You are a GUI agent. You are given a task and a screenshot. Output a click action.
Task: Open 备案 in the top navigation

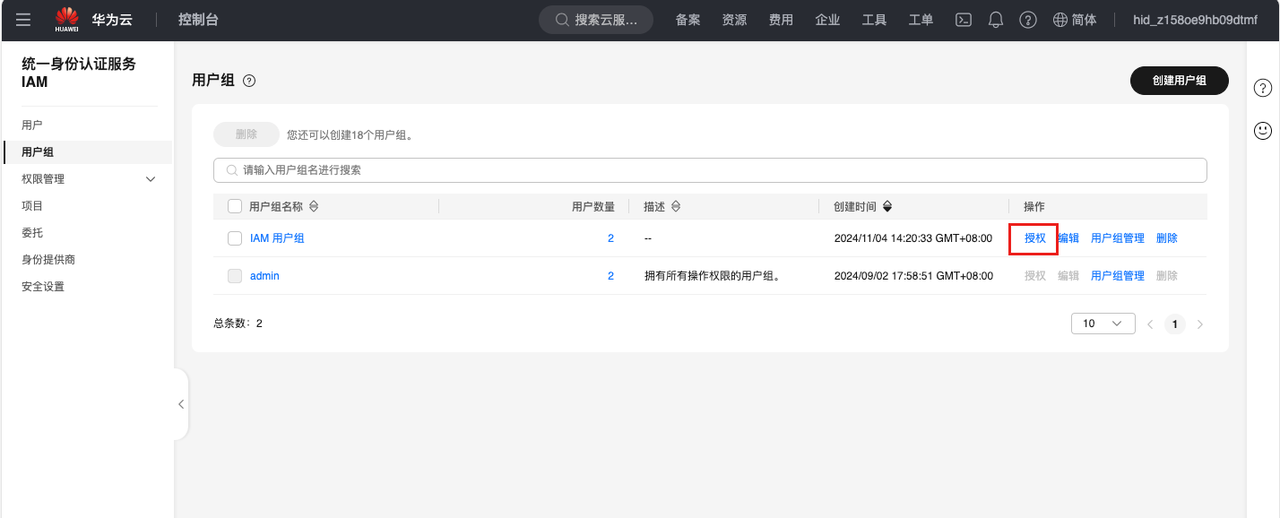coord(688,20)
